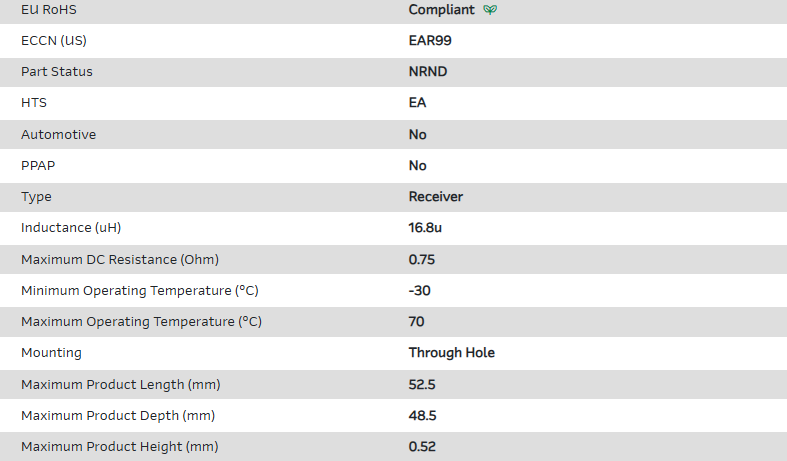The image size is (787, 461).
Task: Click the Inductance (uH) label
Action: 71,228
